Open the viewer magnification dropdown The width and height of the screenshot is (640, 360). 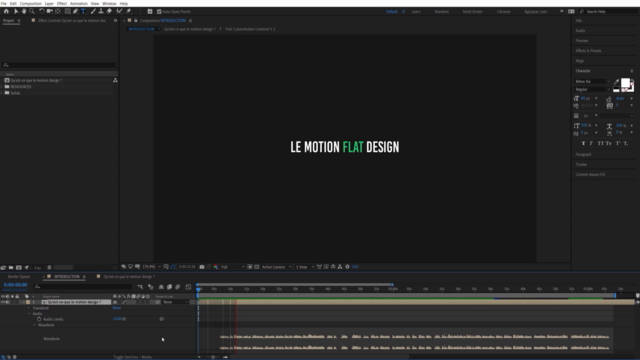coord(152,267)
